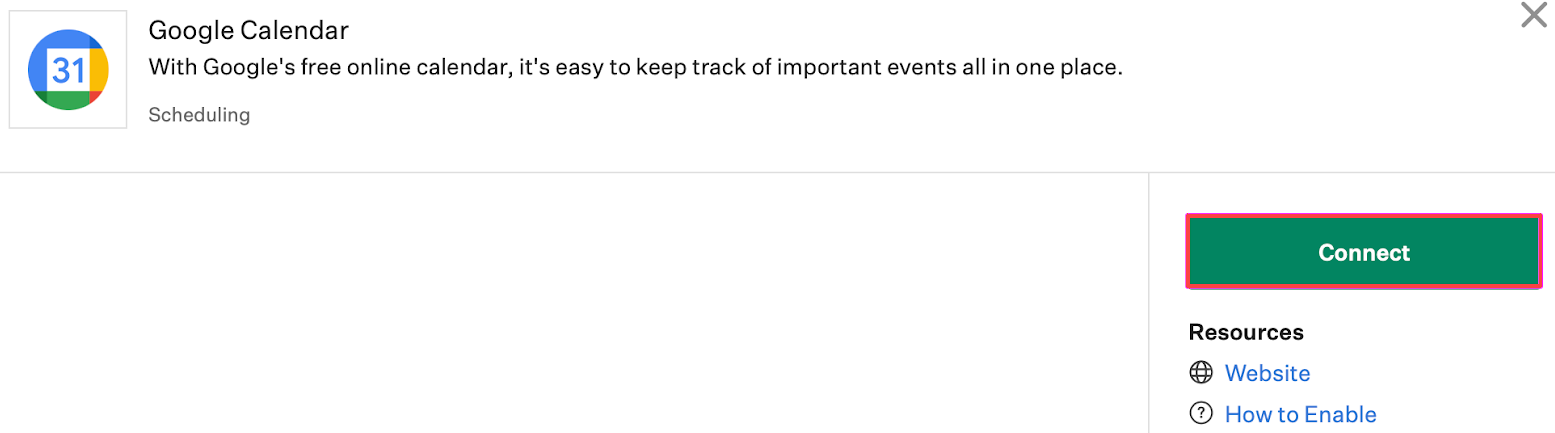This screenshot has height=433, width=1555.
Task: Click the word "Enable" in the help link
Action: click(1340, 414)
